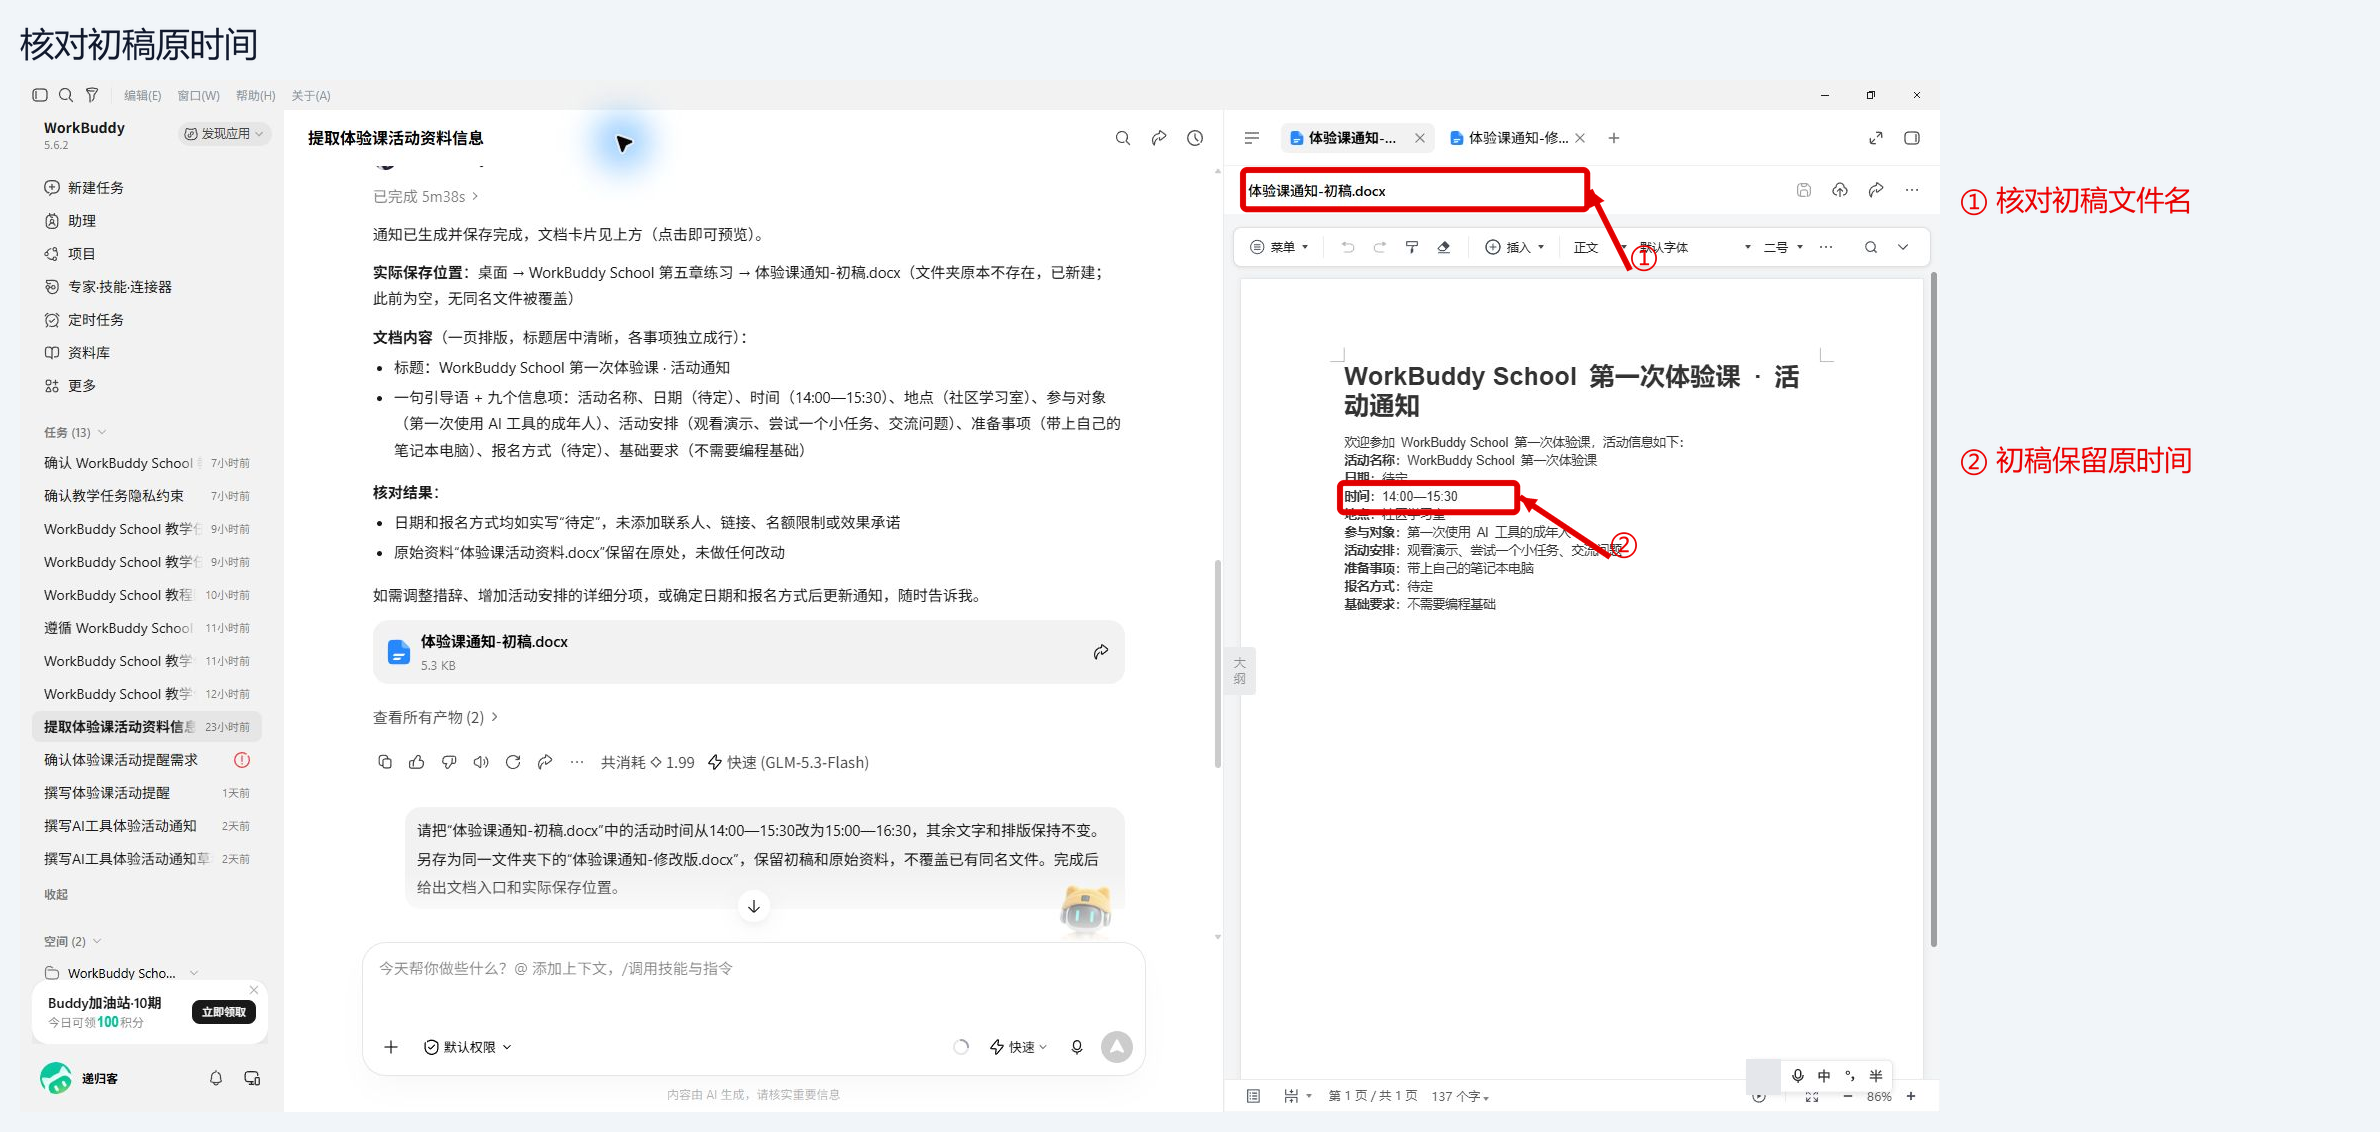Click the 收起 link in task list
2380x1132 pixels.
[x=56, y=894]
